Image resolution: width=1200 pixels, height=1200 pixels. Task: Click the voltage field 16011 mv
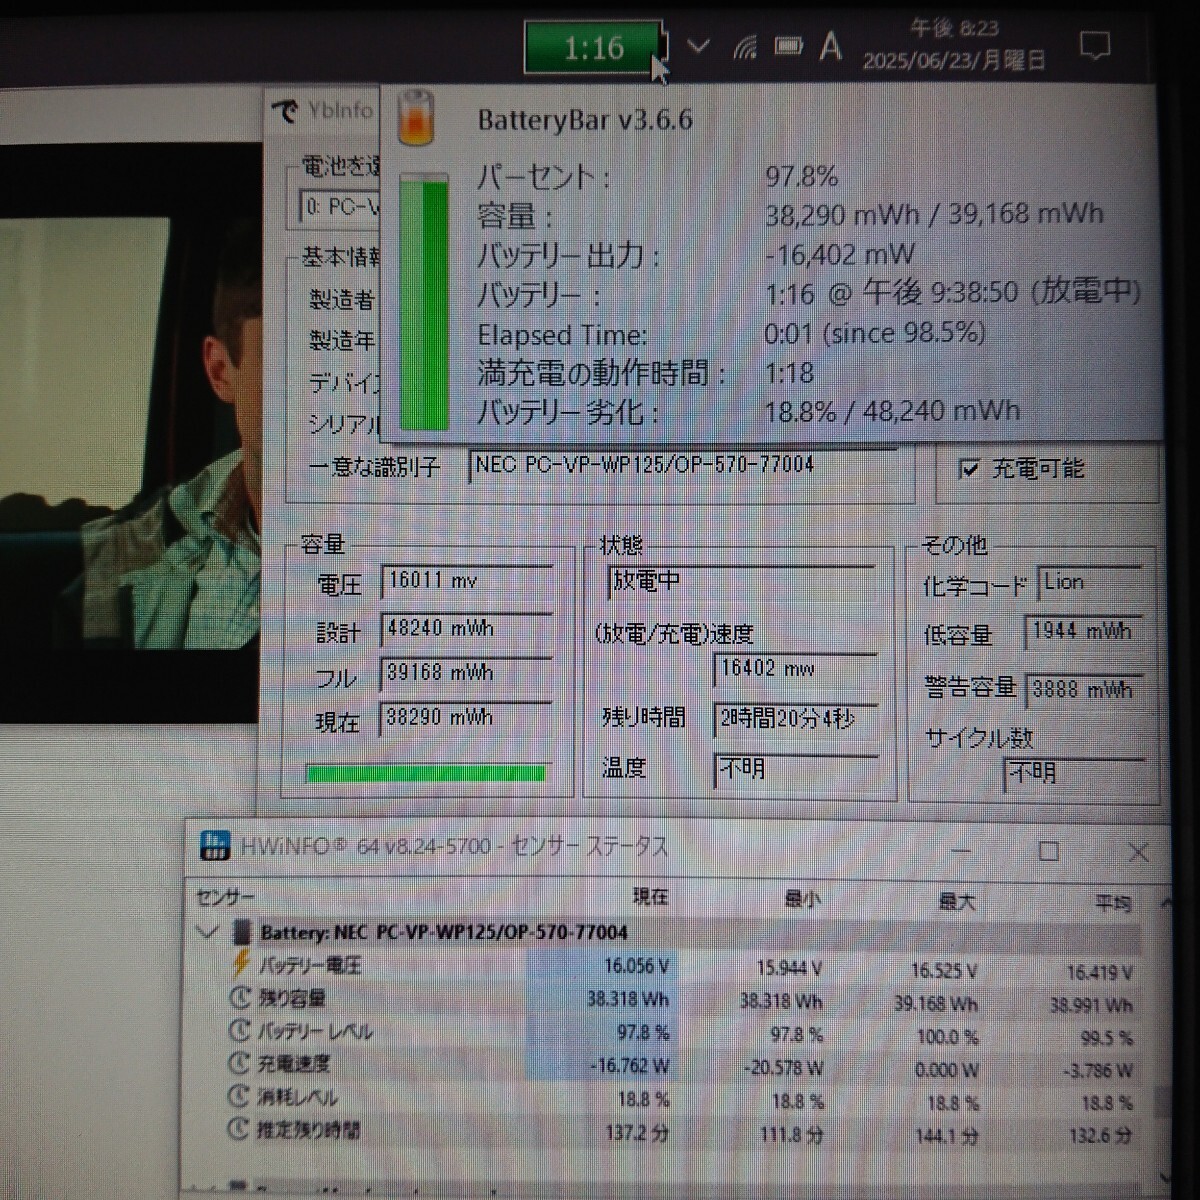click(466, 581)
